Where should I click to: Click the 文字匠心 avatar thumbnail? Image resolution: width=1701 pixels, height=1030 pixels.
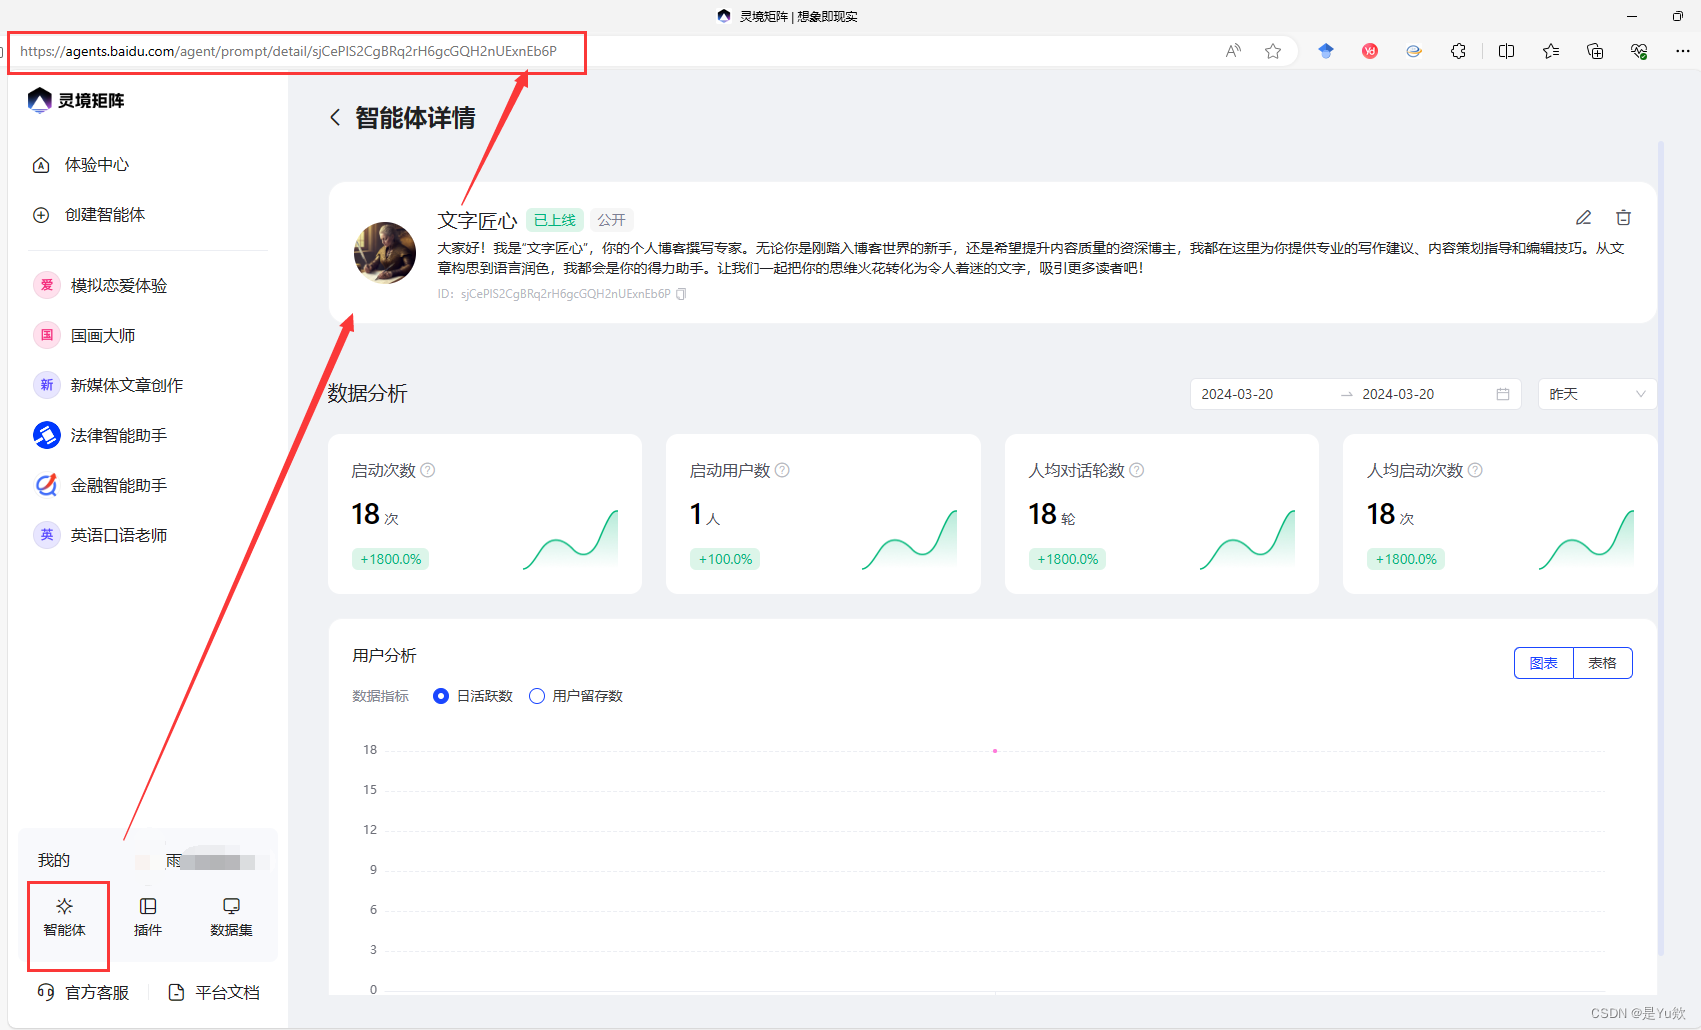tap(385, 253)
